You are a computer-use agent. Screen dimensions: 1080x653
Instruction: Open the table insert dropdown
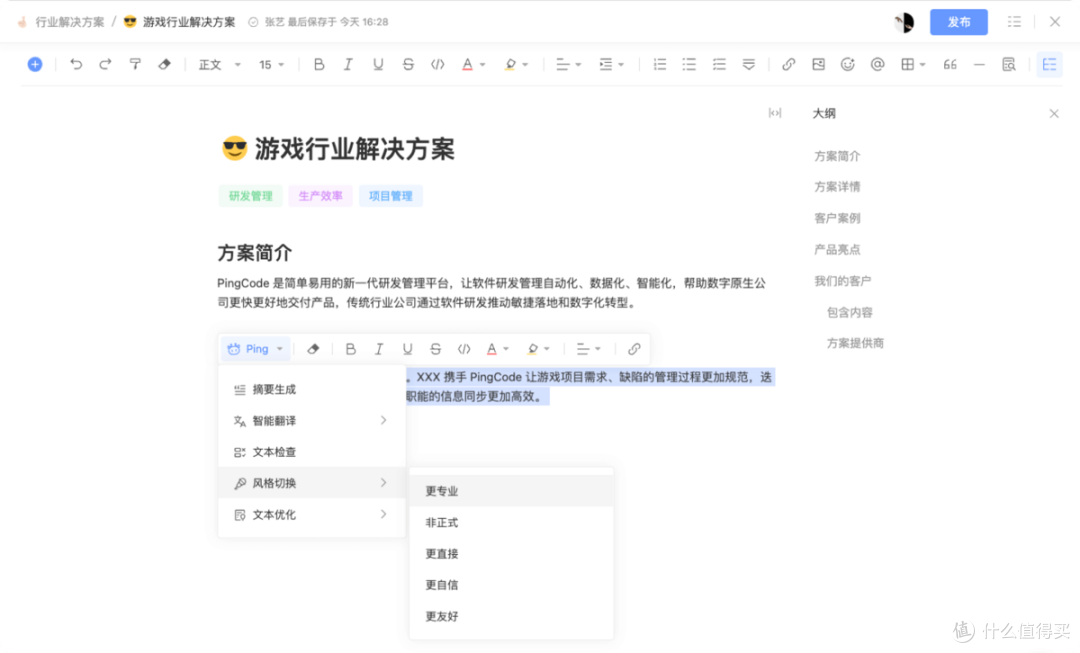point(913,65)
